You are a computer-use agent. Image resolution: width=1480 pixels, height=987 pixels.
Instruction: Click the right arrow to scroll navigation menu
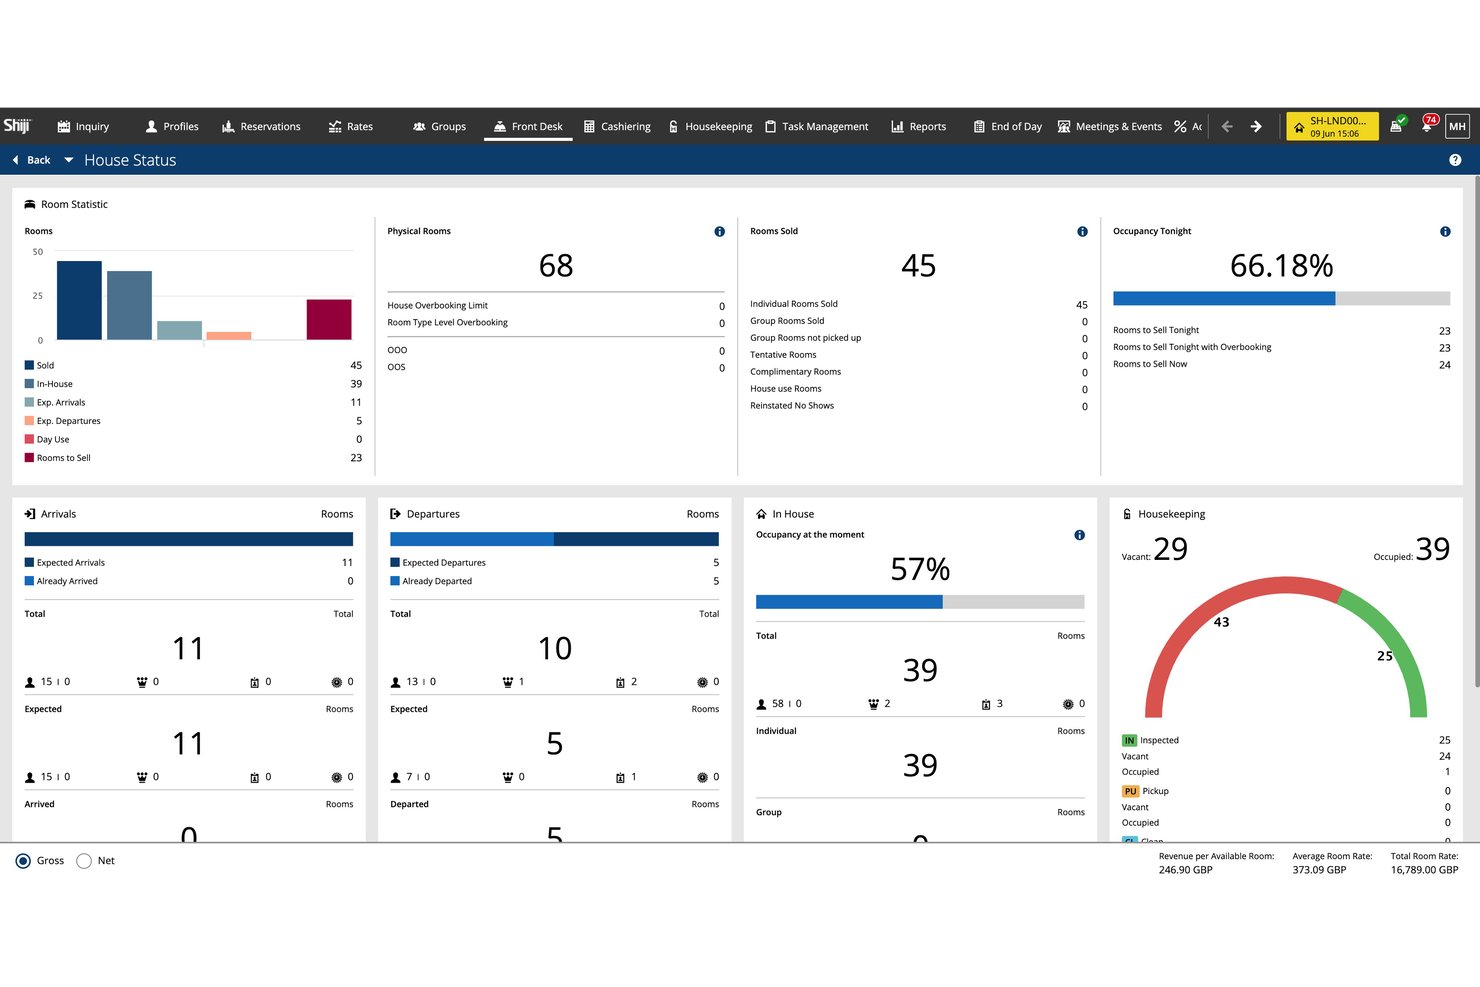[1256, 127]
